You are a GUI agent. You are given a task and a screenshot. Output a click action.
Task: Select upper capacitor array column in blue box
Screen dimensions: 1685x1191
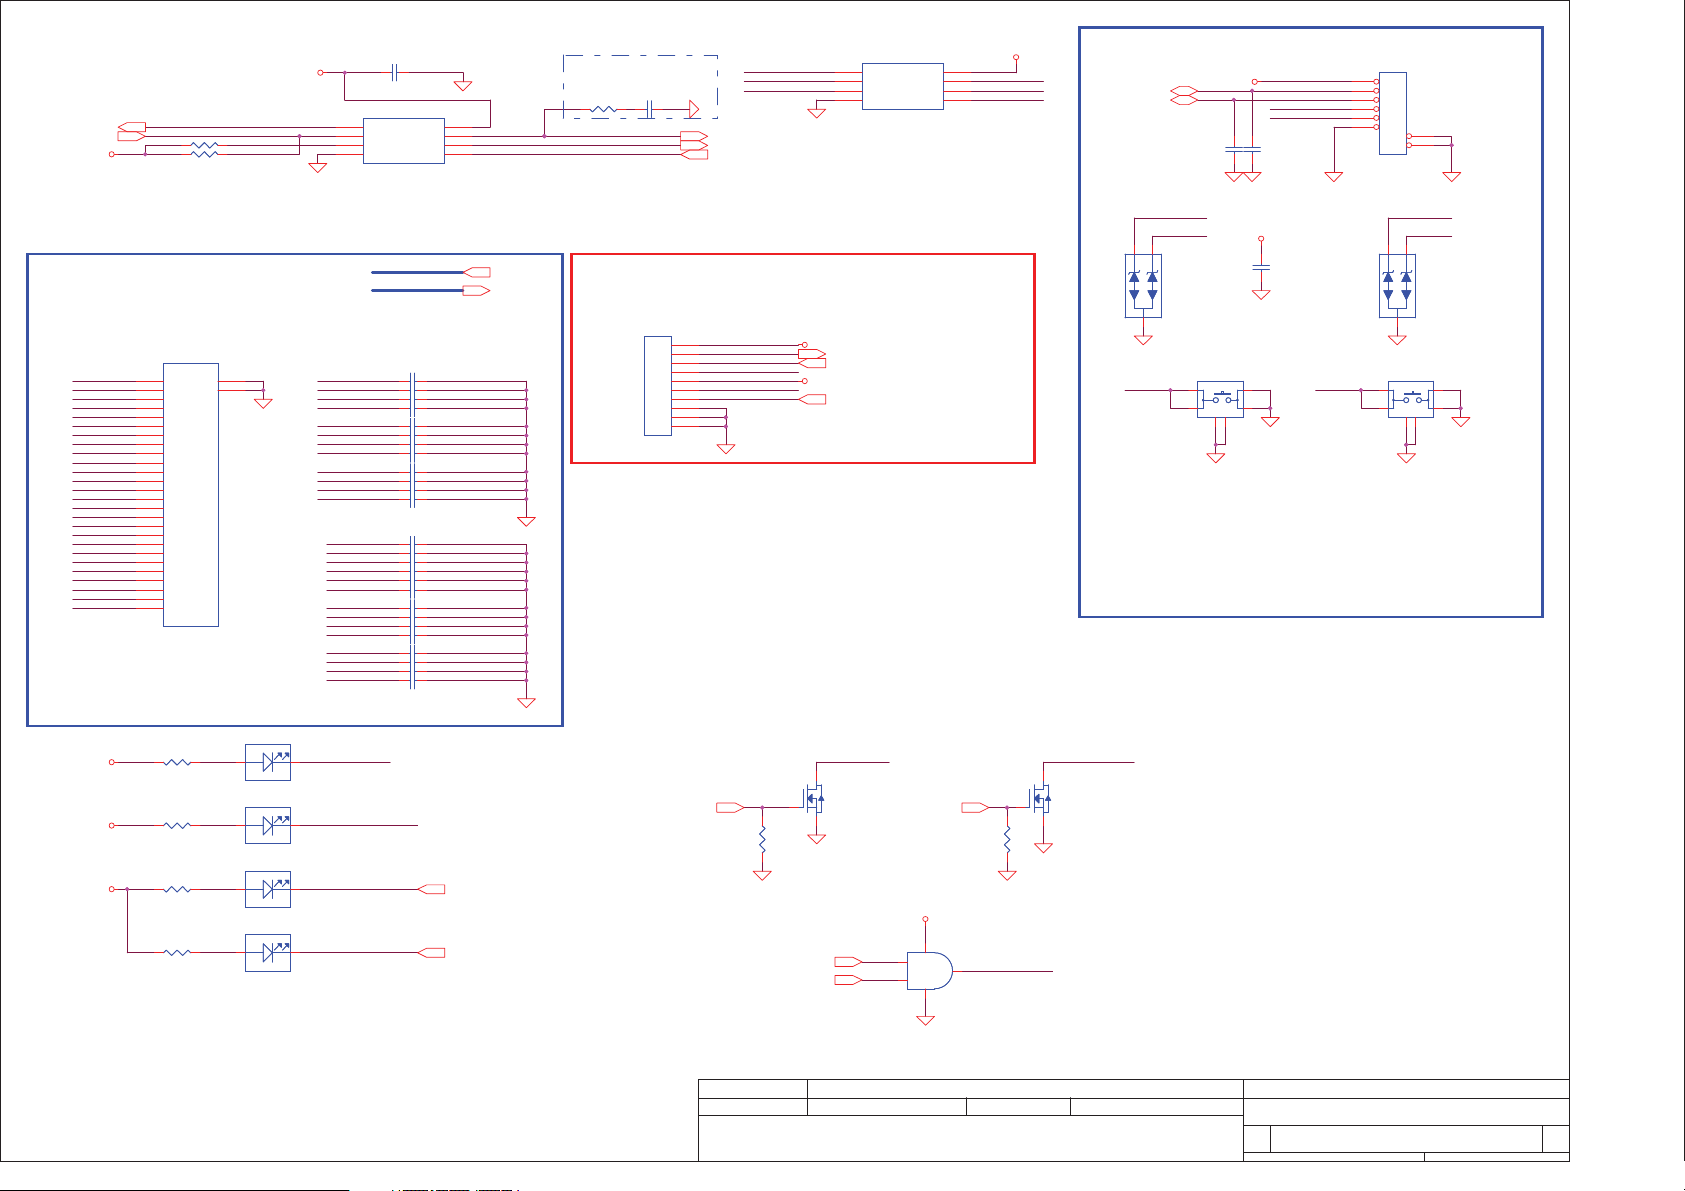point(413,440)
